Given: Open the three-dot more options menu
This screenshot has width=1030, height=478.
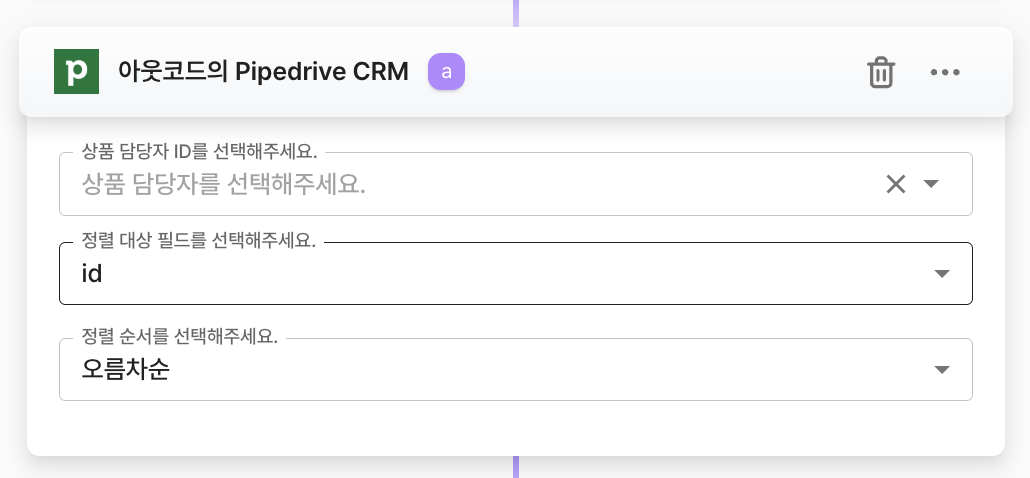Looking at the screenshot, I should click(x=945, y=72).
